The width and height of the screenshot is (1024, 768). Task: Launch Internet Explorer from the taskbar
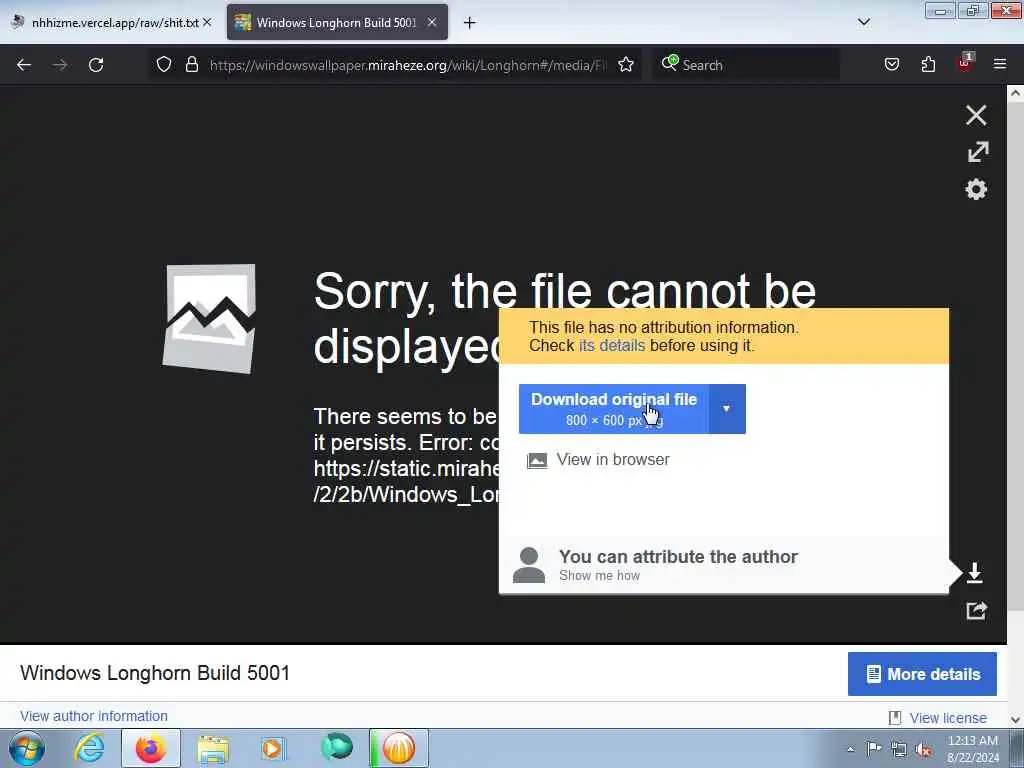click(x=89, y=748)
